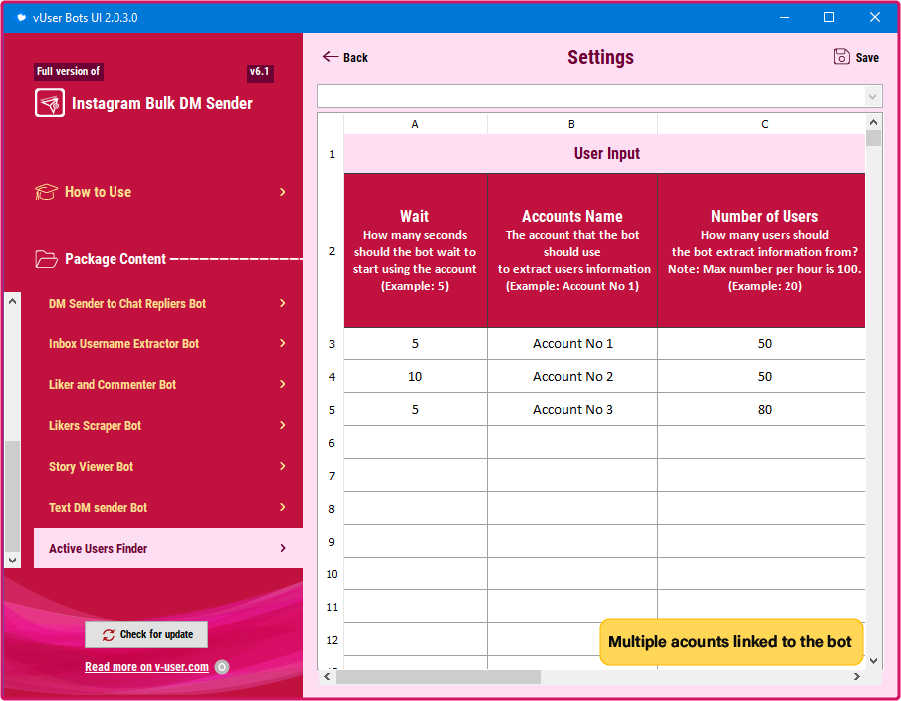Viewport: 901px width, 701px height.
Task: Click the circle icon beside v-user.com link
Action: coord(222,667)
